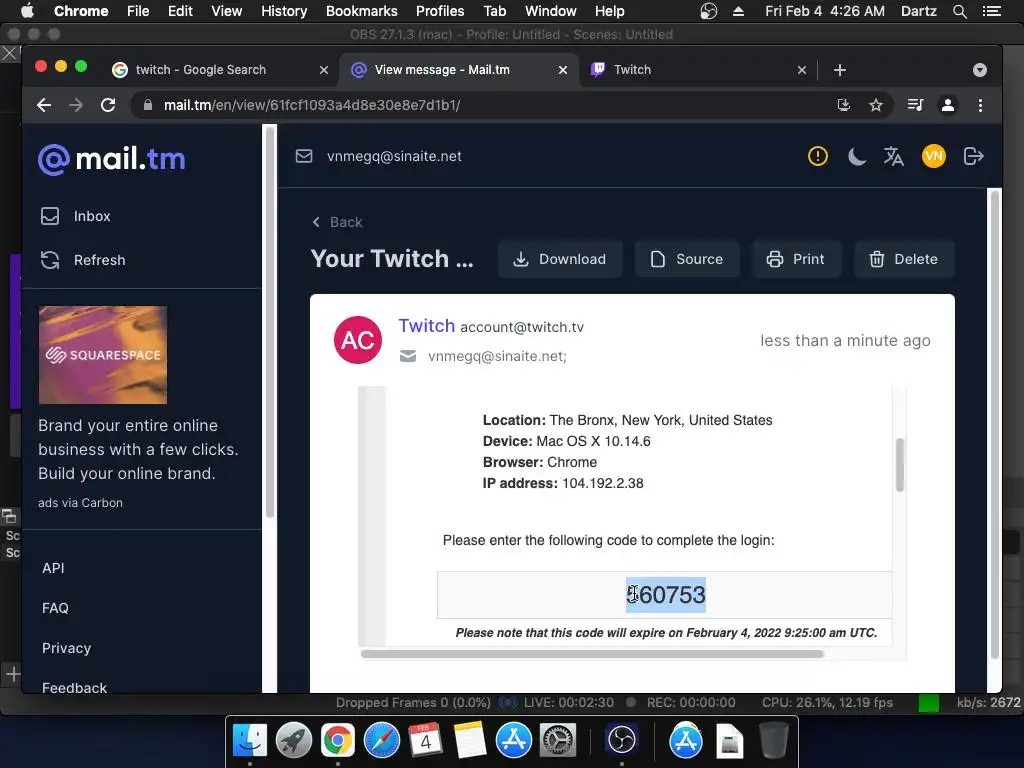Open the VN account avatar
The height and width of the screenshot is (768, 1024).
[934, 156]
